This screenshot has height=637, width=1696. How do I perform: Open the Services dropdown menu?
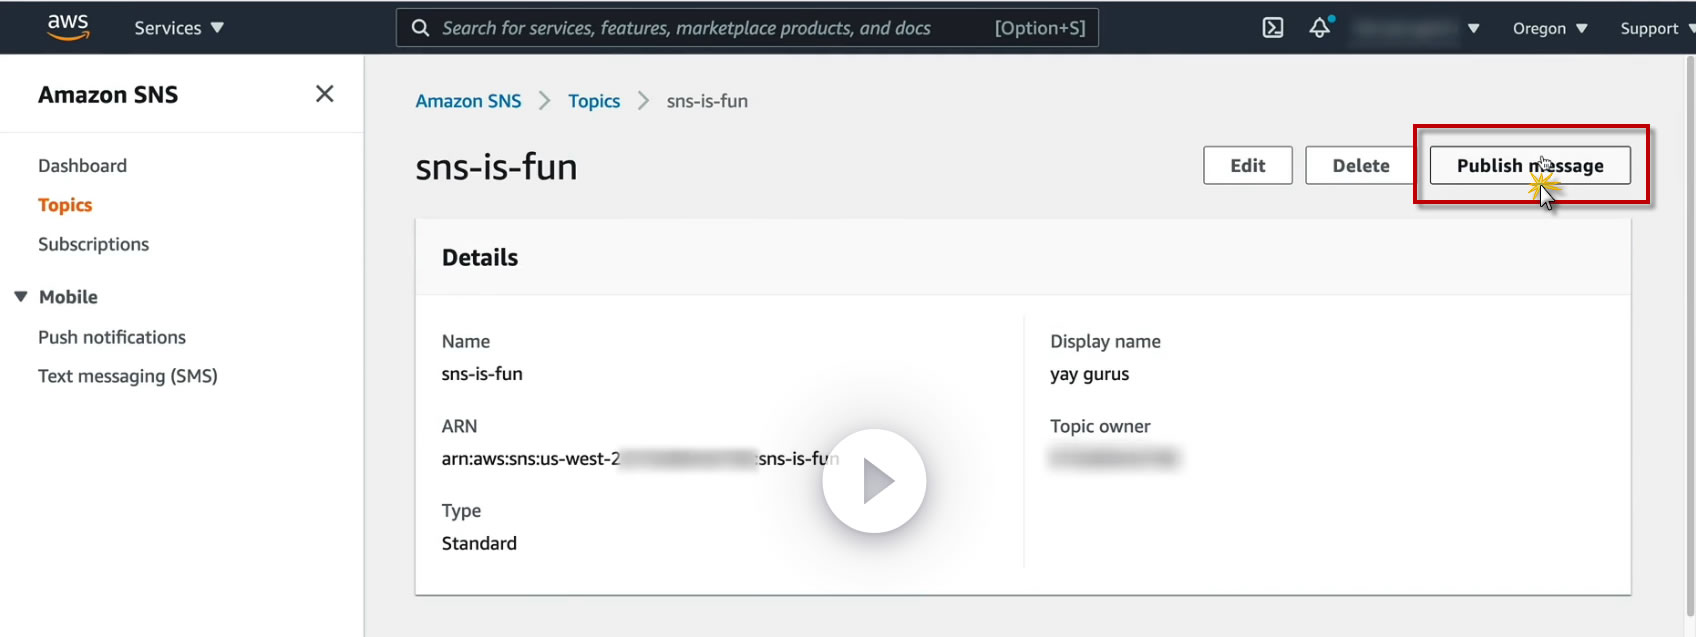pyautogui.click(x=179, y=28)
